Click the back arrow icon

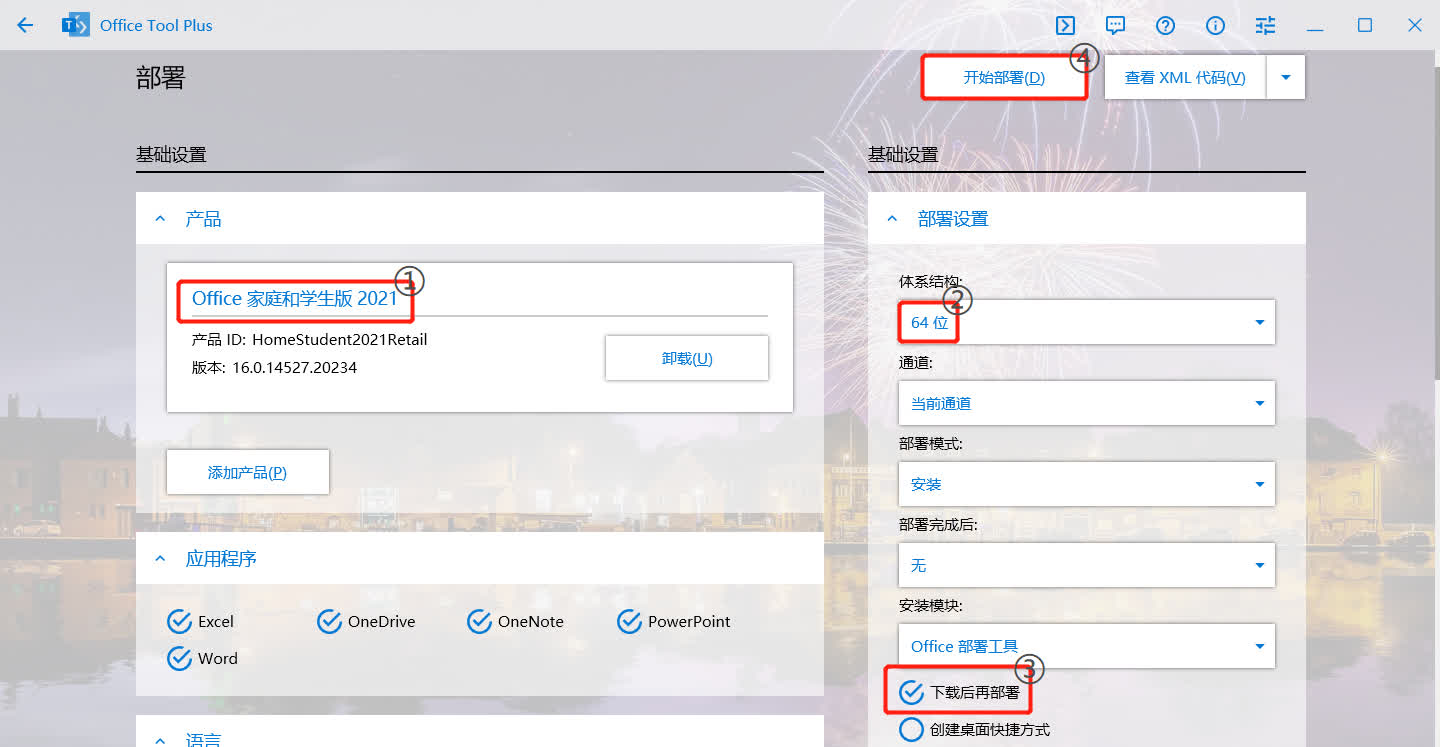[x=25, y=25]
